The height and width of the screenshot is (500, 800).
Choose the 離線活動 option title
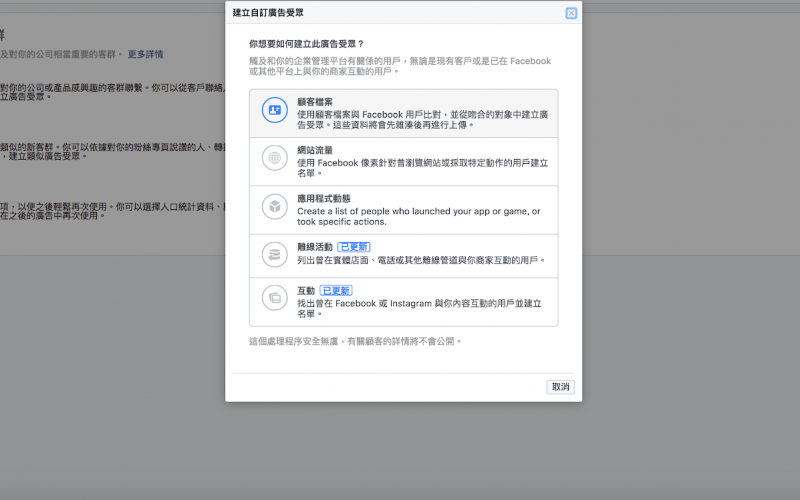315,247
